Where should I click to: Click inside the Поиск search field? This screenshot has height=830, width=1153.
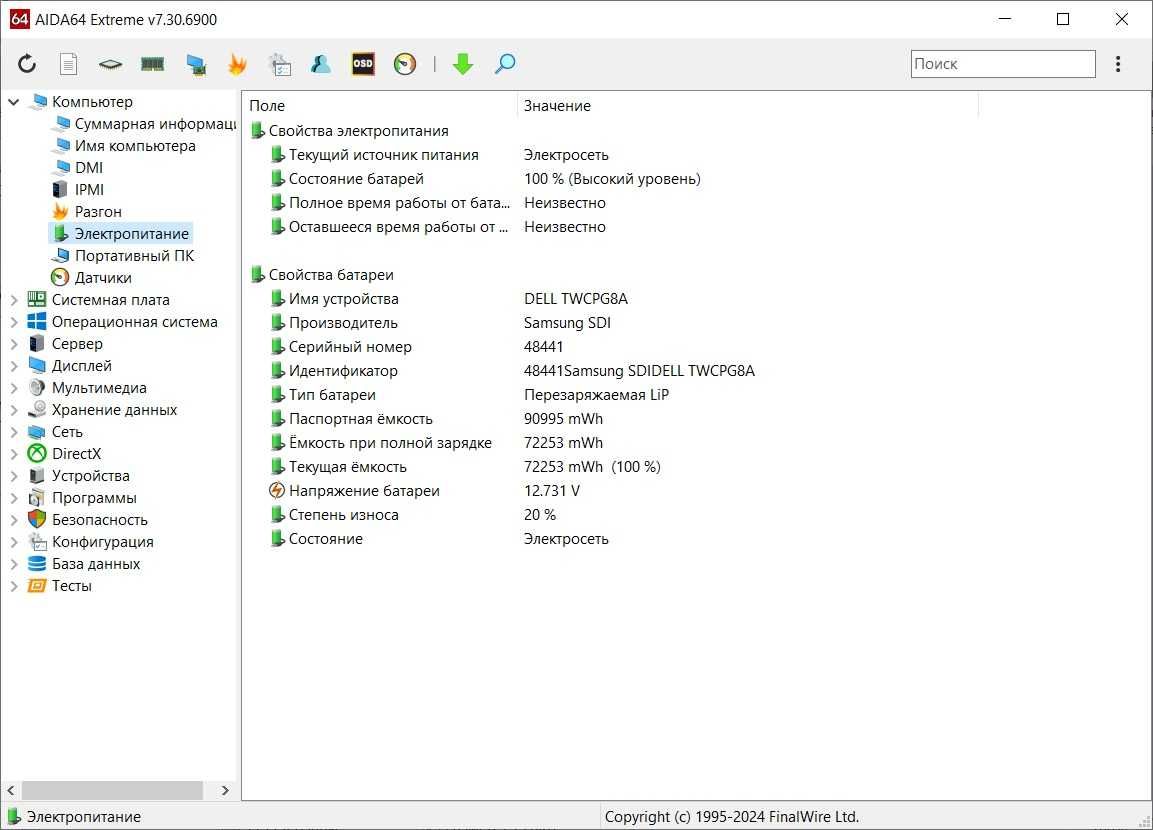coord(1003,64)
